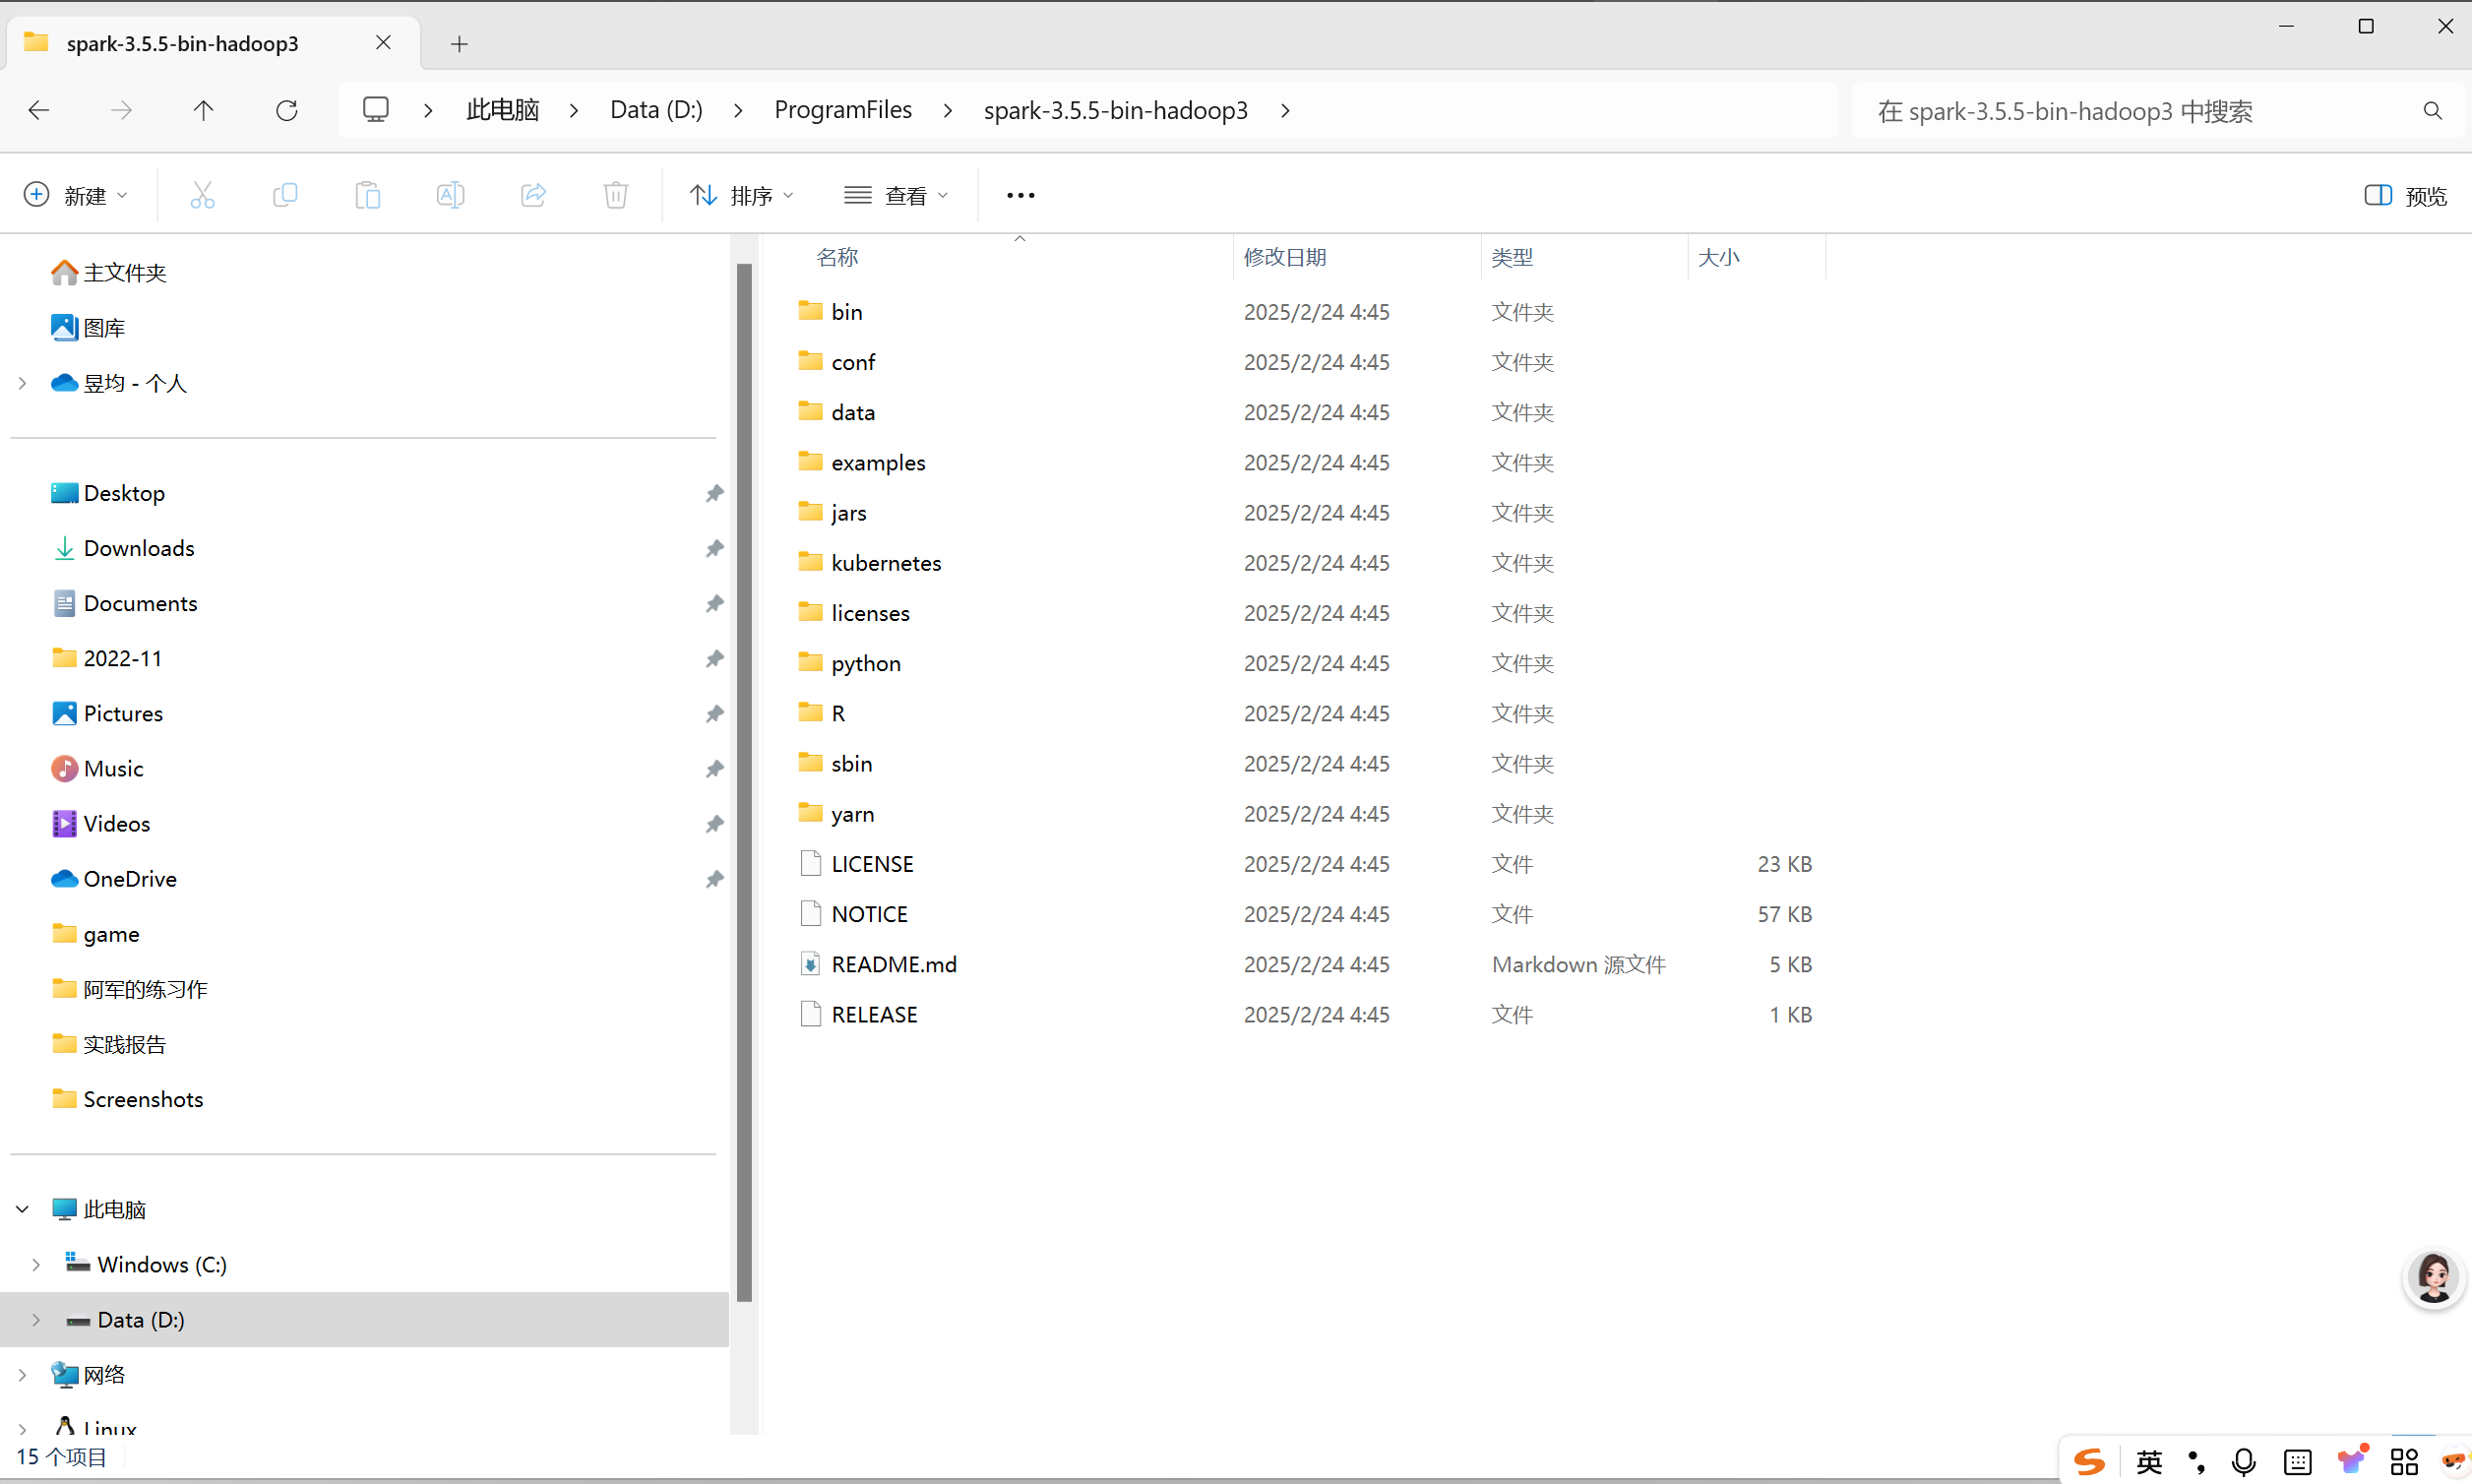The height and width of the screenshot is (1484, 2472).
Task: Click ProgramFiles in the breadcrumb path
Action: tap(842, 110)
